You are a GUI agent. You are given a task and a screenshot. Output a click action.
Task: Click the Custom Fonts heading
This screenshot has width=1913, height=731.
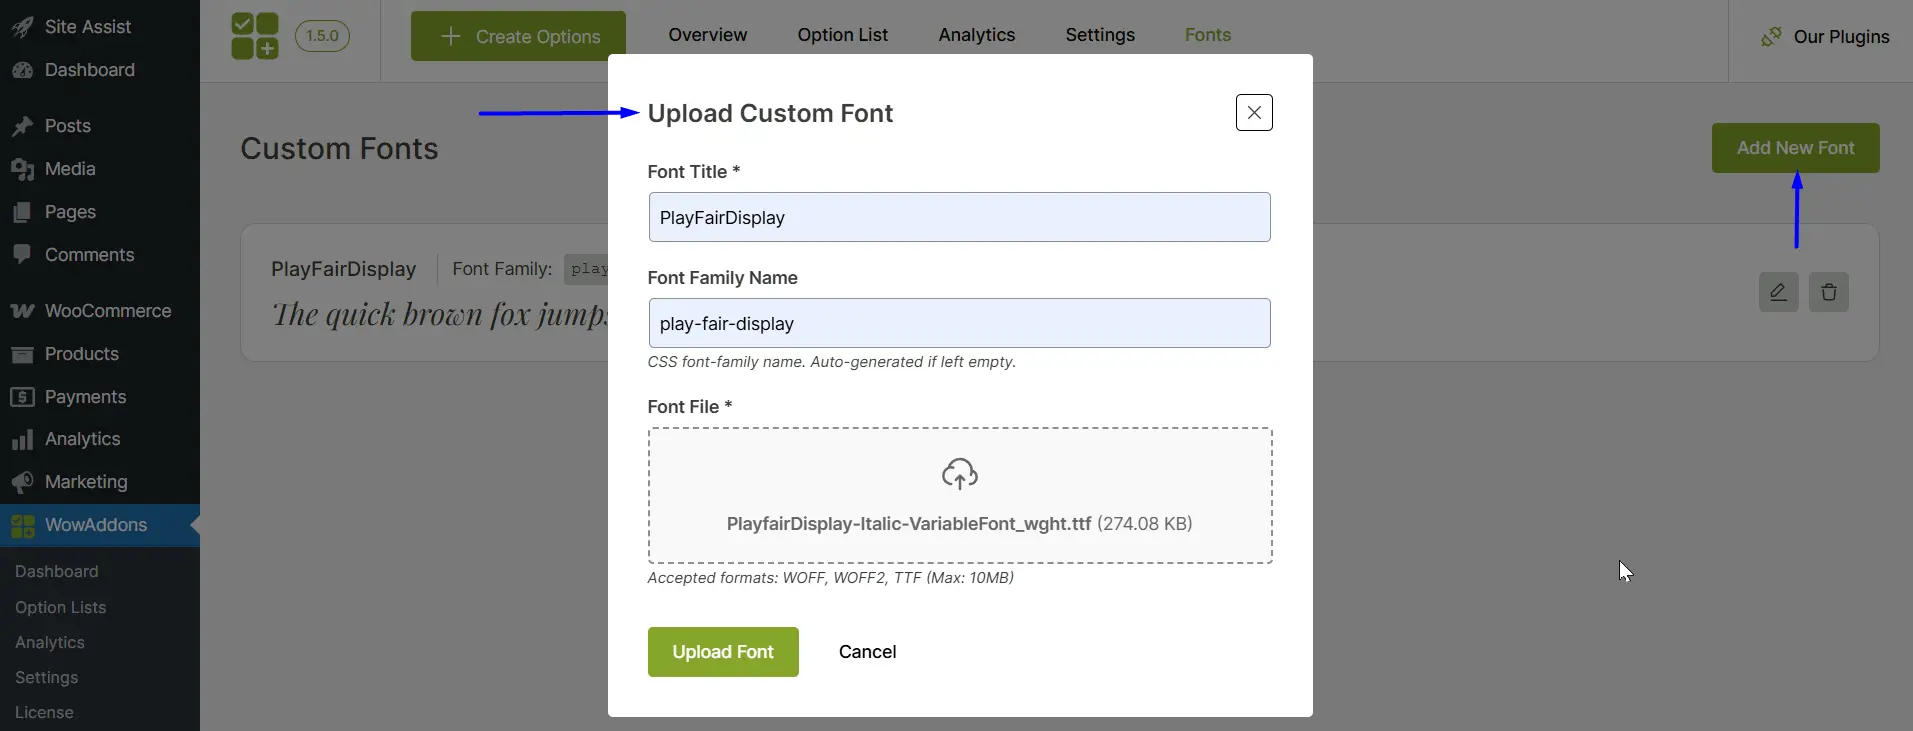click(x=339, y=148)
